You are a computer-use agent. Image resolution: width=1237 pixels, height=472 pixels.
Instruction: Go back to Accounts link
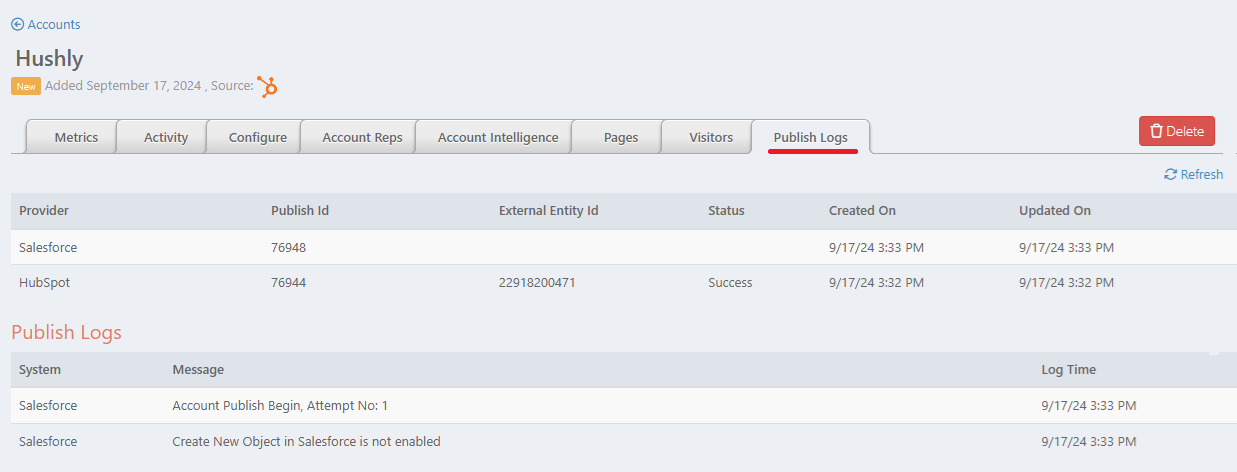54,24
